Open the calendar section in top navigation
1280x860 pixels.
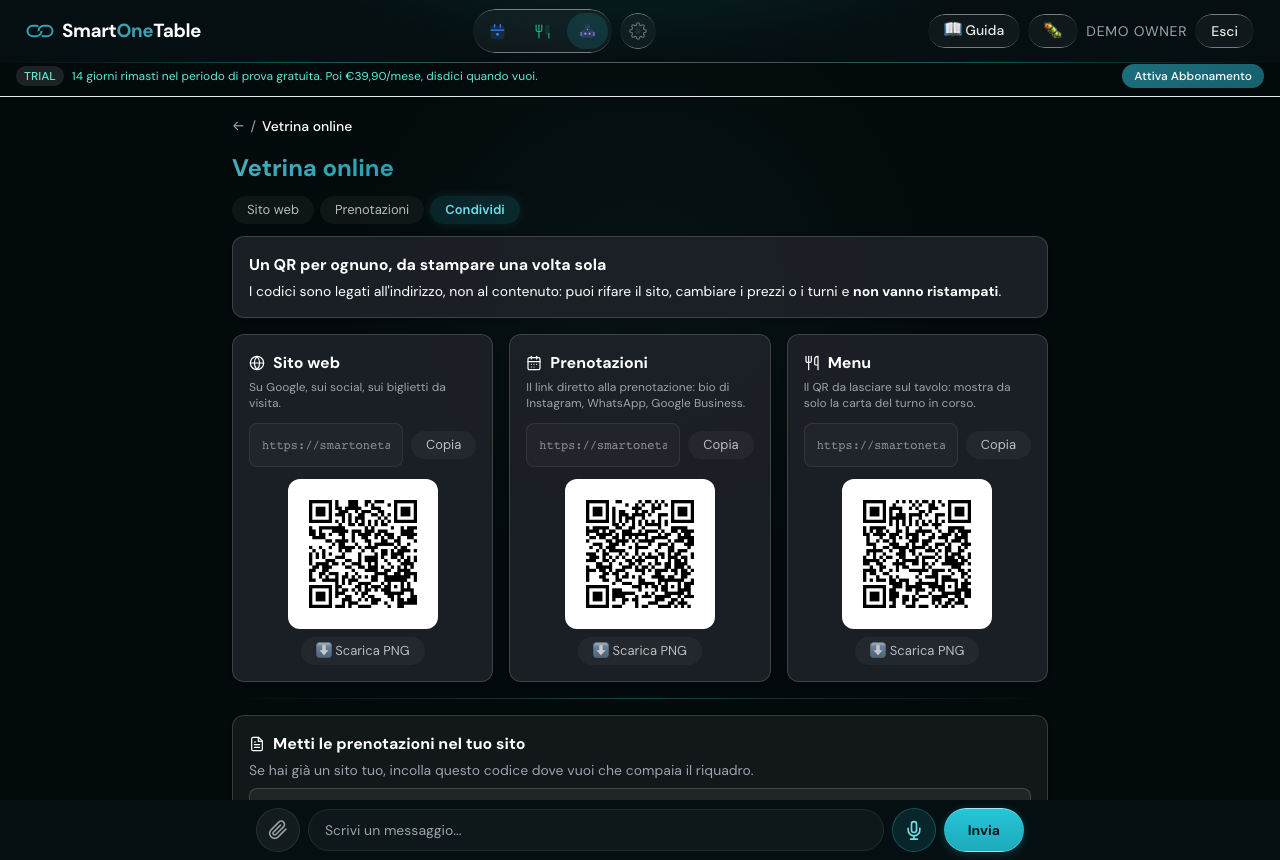pyautogui.click(x=497, y=31)
